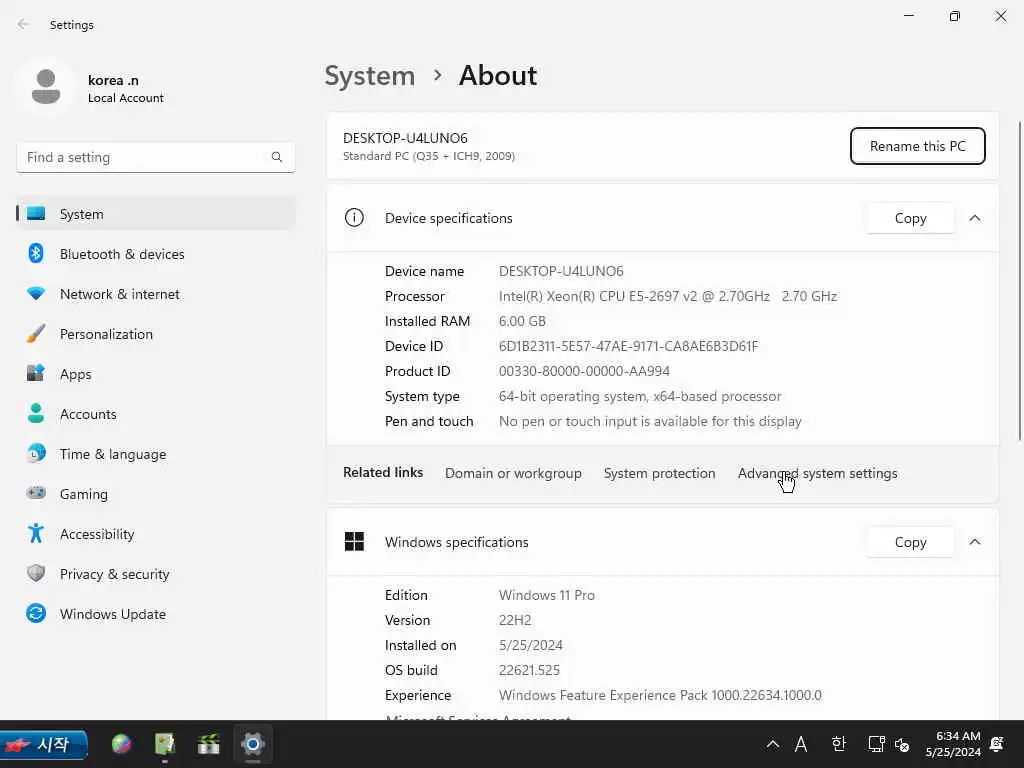The width and height of the screenshot is (1024, 768).
Task: Copy the Device specifications
Action: click(910, 218)
